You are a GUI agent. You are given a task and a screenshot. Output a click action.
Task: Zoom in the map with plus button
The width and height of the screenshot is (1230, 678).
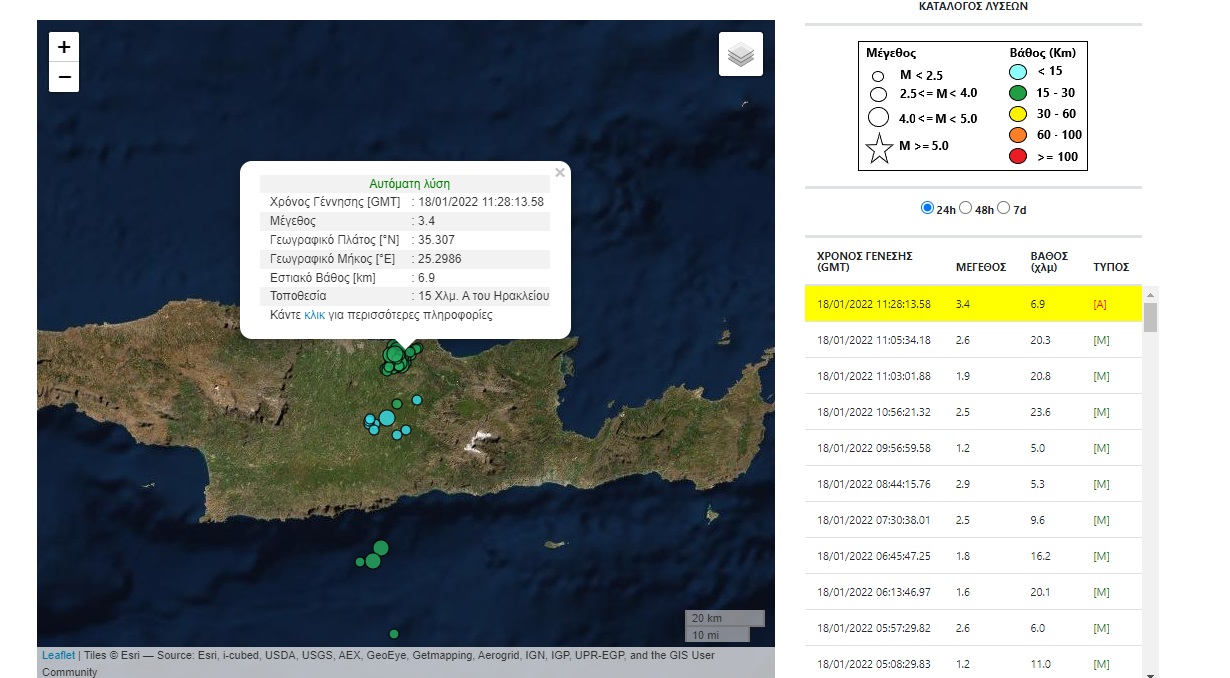[x=64, y=47]
